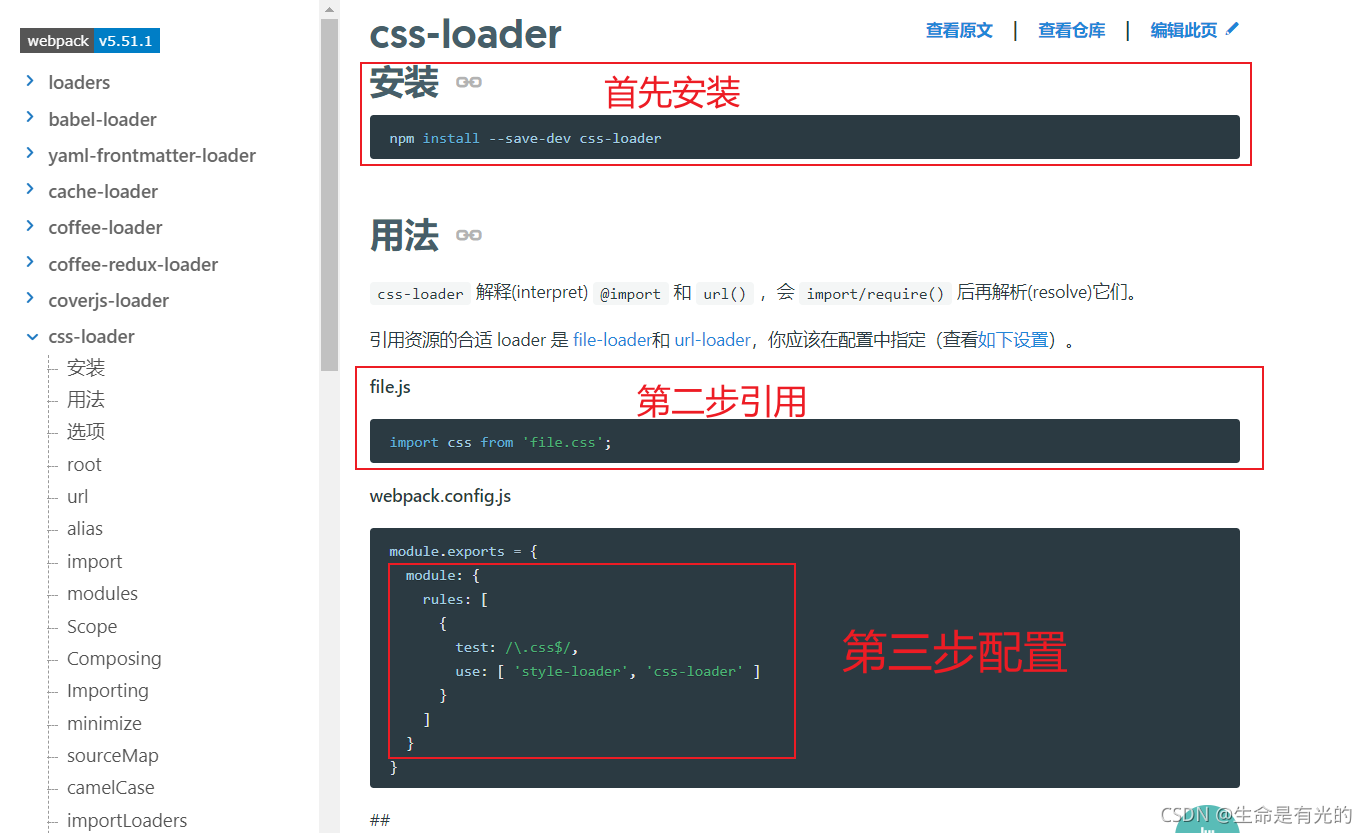Select the css-loader sidebar entry
Screen dimensions: 1367x833
tap(91, 336)
